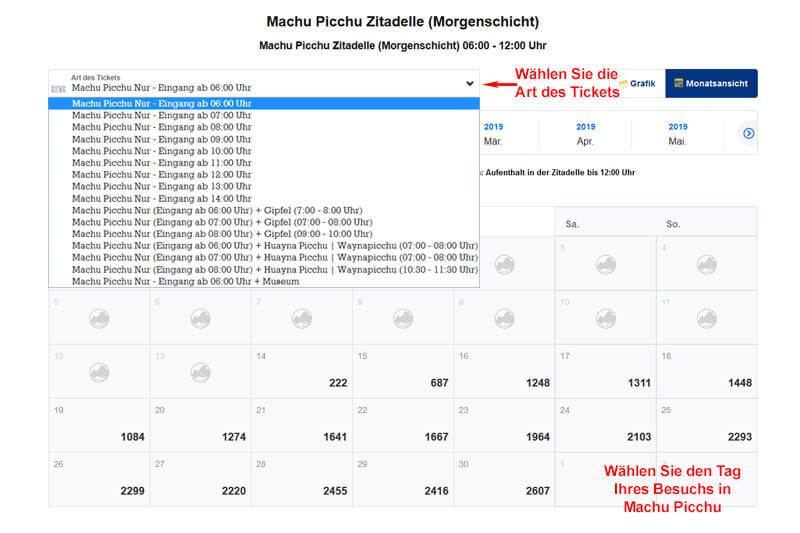This screenshot has width=800, height=533.
Task: Choose Machu Picchu Nur - Eingang ab 11:00 Uhr
Action: (x=264, y=163)
